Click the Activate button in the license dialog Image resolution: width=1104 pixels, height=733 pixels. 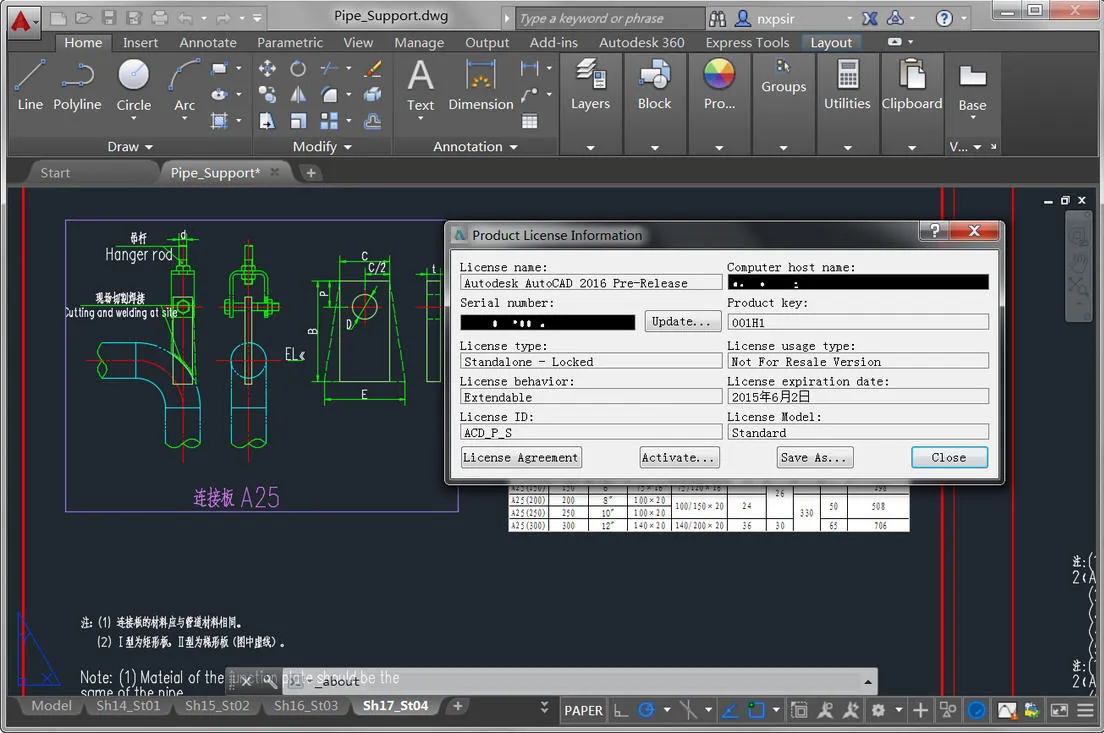point(679,457)
